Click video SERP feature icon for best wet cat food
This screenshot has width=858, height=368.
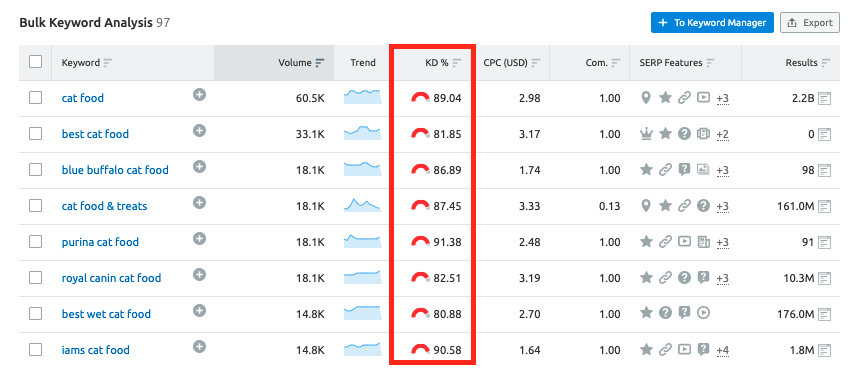click(x=704, y=313)
